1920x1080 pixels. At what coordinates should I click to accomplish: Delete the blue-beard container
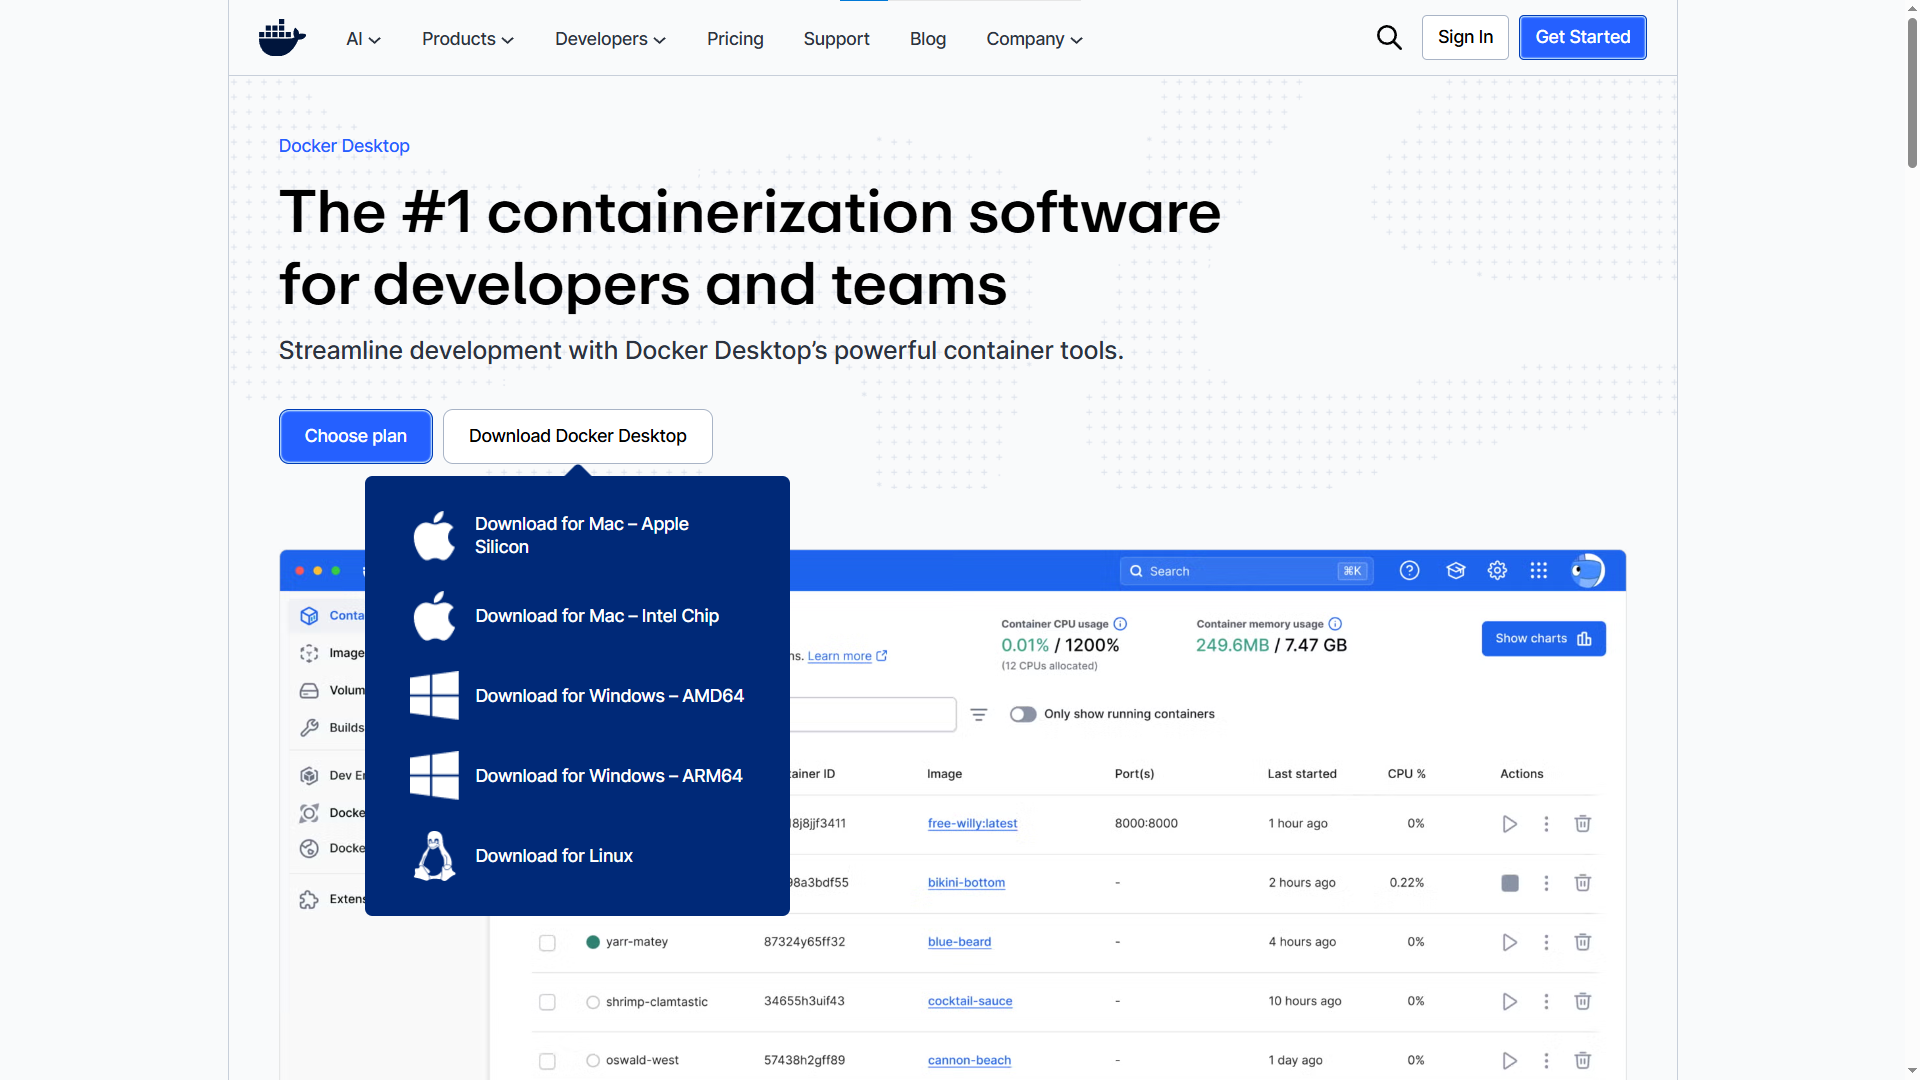click(1583, 942)
